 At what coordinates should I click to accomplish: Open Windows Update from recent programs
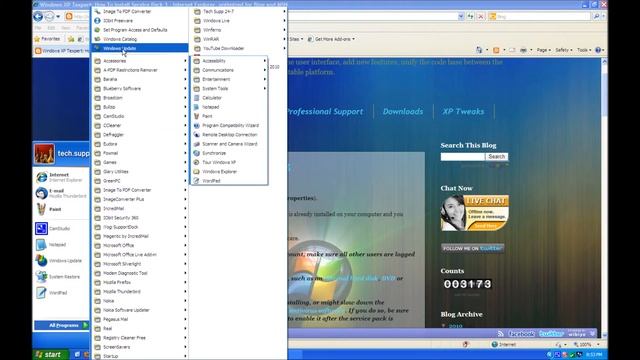pos(61,260)
